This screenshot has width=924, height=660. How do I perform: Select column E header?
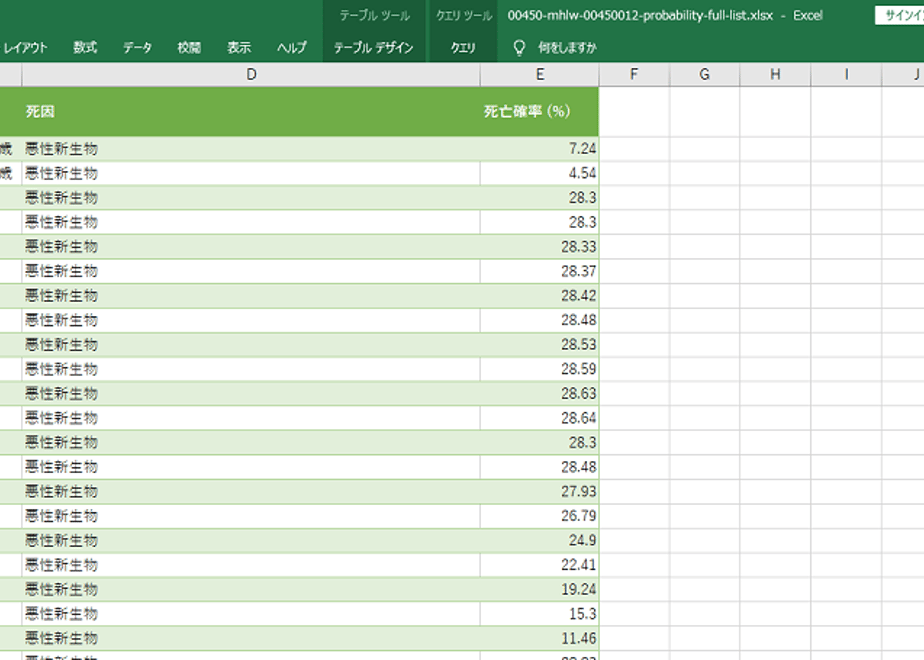click(540, 74)
